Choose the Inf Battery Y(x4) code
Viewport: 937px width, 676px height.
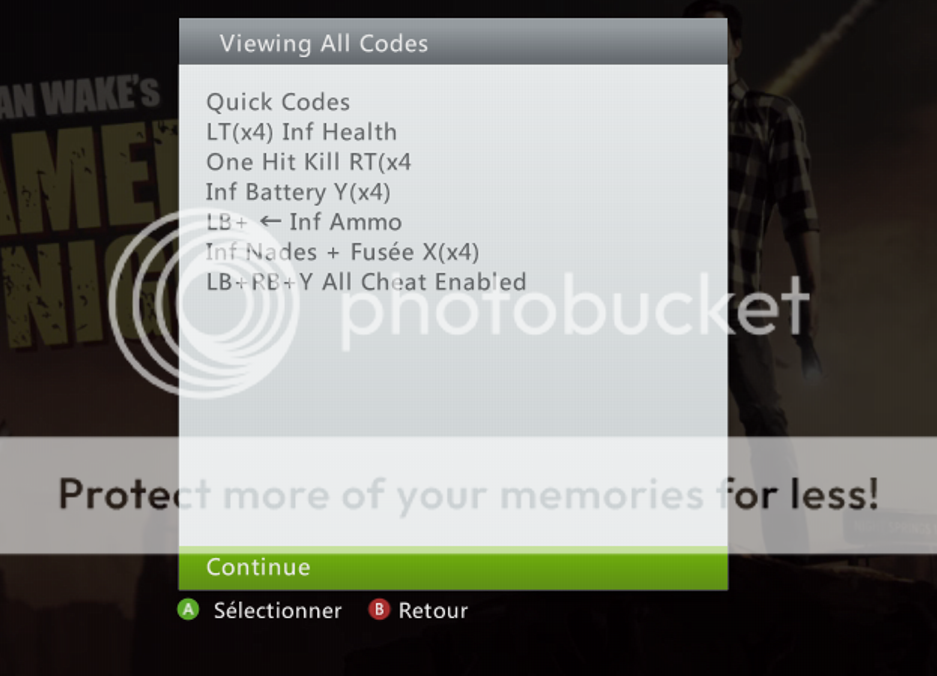coord(298,192)
